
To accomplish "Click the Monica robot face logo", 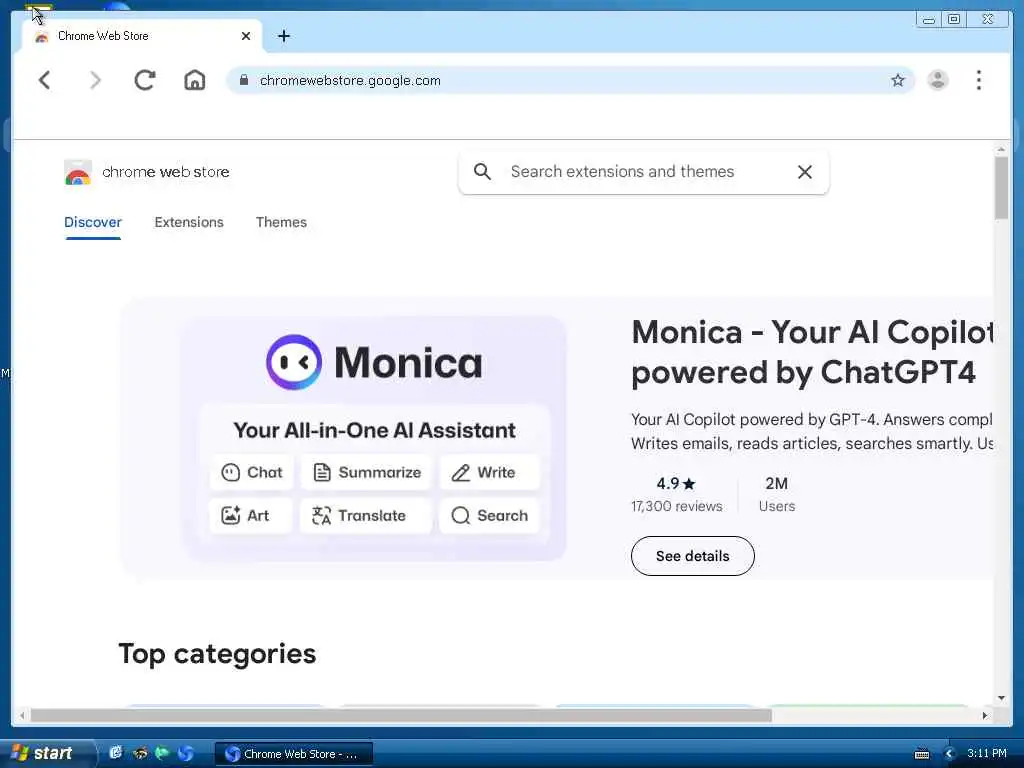I will (x=294, y=362).
